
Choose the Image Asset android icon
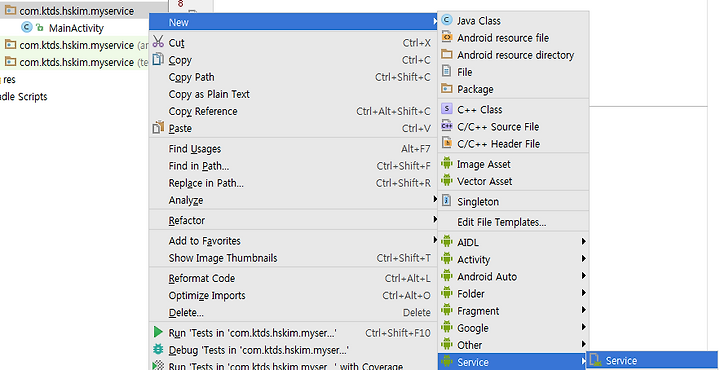click(x=446, y=163)
